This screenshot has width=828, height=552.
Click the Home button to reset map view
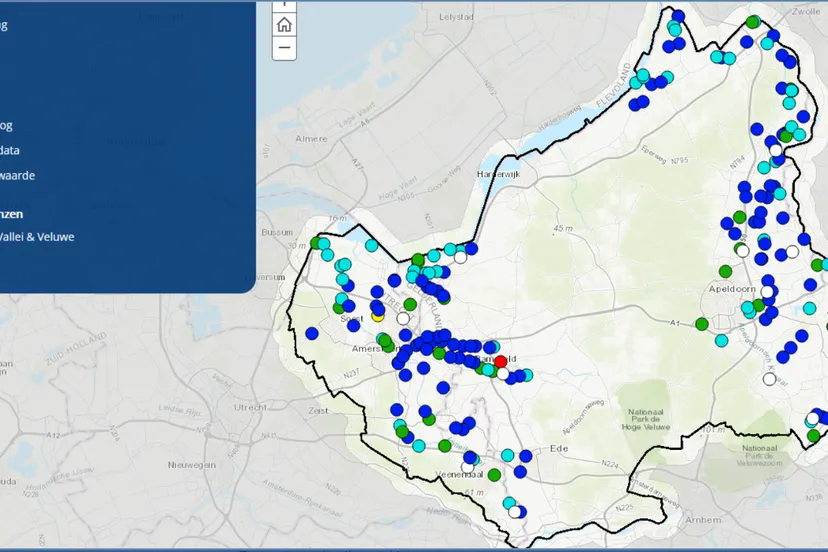[x=284, y=25]
